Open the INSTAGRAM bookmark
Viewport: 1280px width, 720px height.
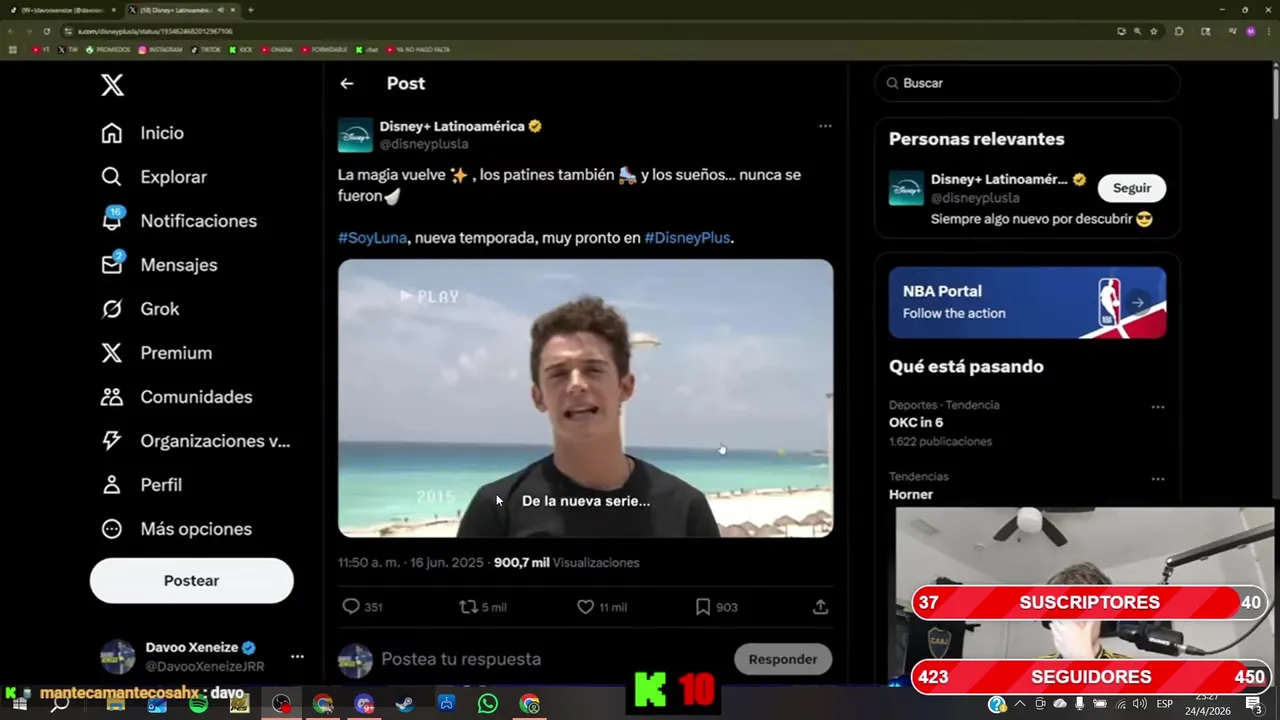(x=161, y=49)
